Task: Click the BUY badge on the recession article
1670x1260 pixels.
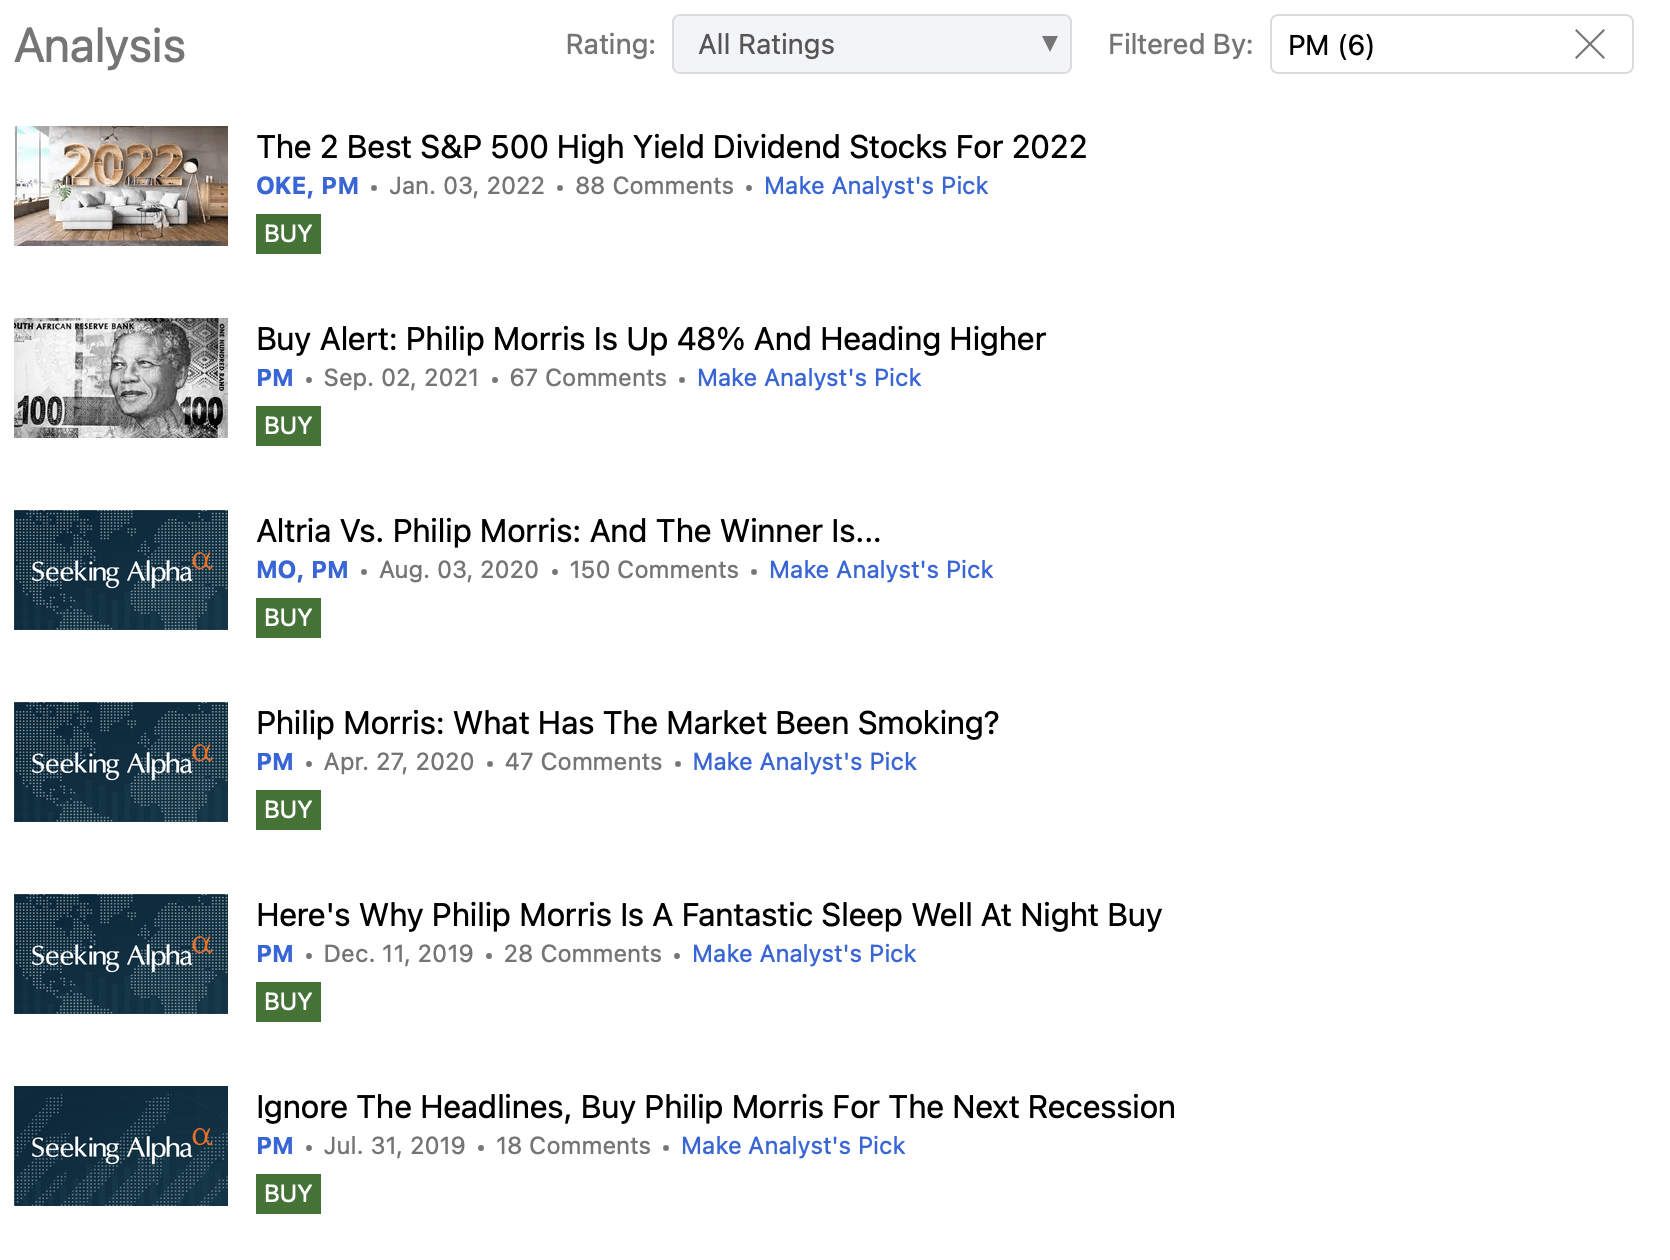Action: (x=287, y=1192)
